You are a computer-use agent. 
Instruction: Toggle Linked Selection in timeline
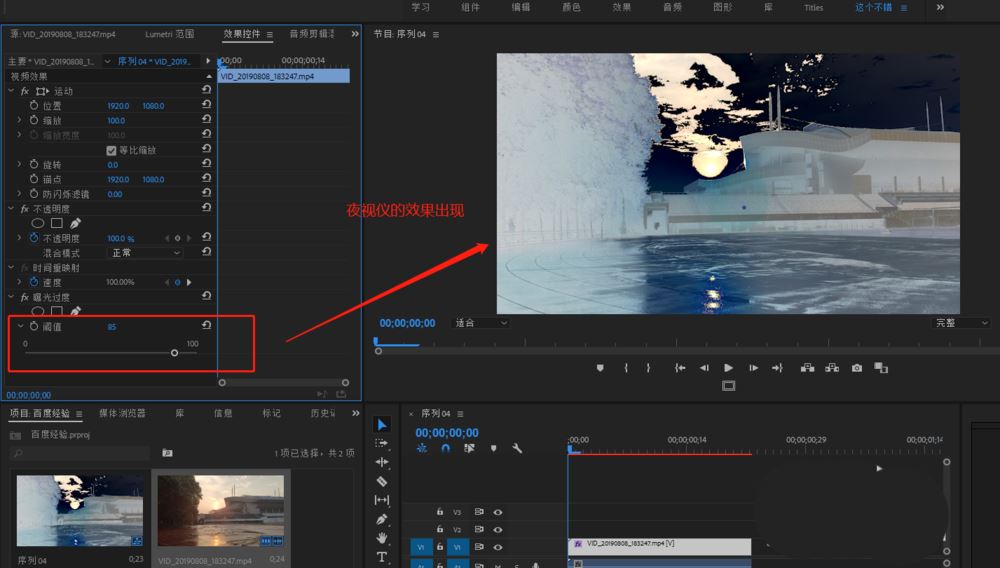coord(469,448)
